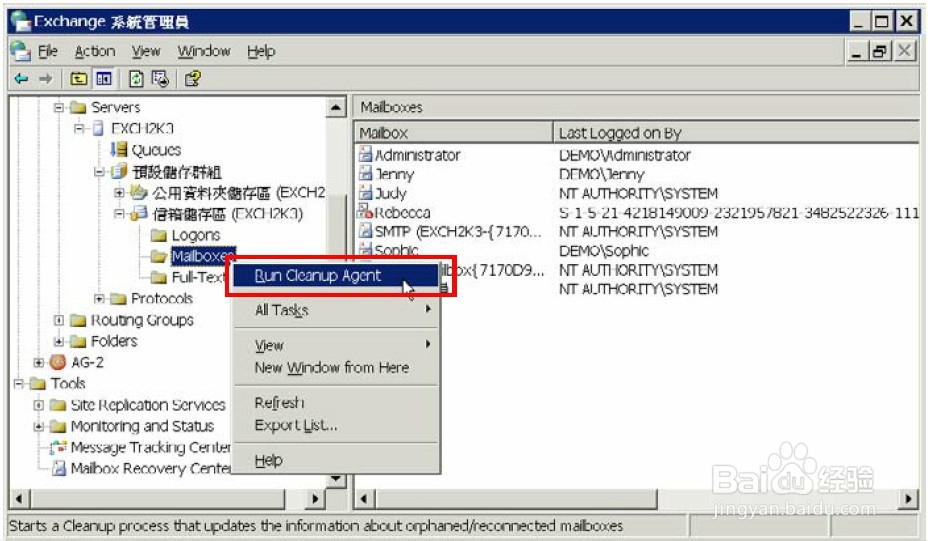Open the View menu in menu bar

(146, 51)
